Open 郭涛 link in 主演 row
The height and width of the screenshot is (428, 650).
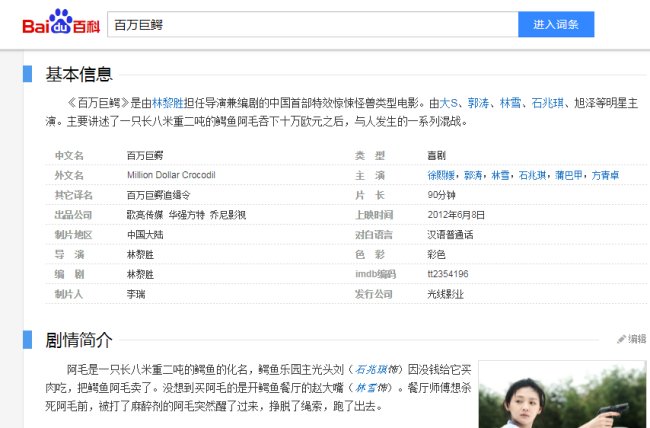[x=473, y=175]
